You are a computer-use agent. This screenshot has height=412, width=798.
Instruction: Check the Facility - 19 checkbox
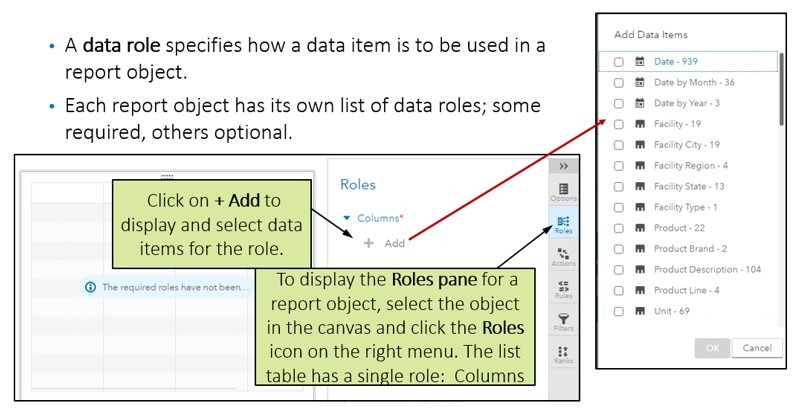(618, 125)
